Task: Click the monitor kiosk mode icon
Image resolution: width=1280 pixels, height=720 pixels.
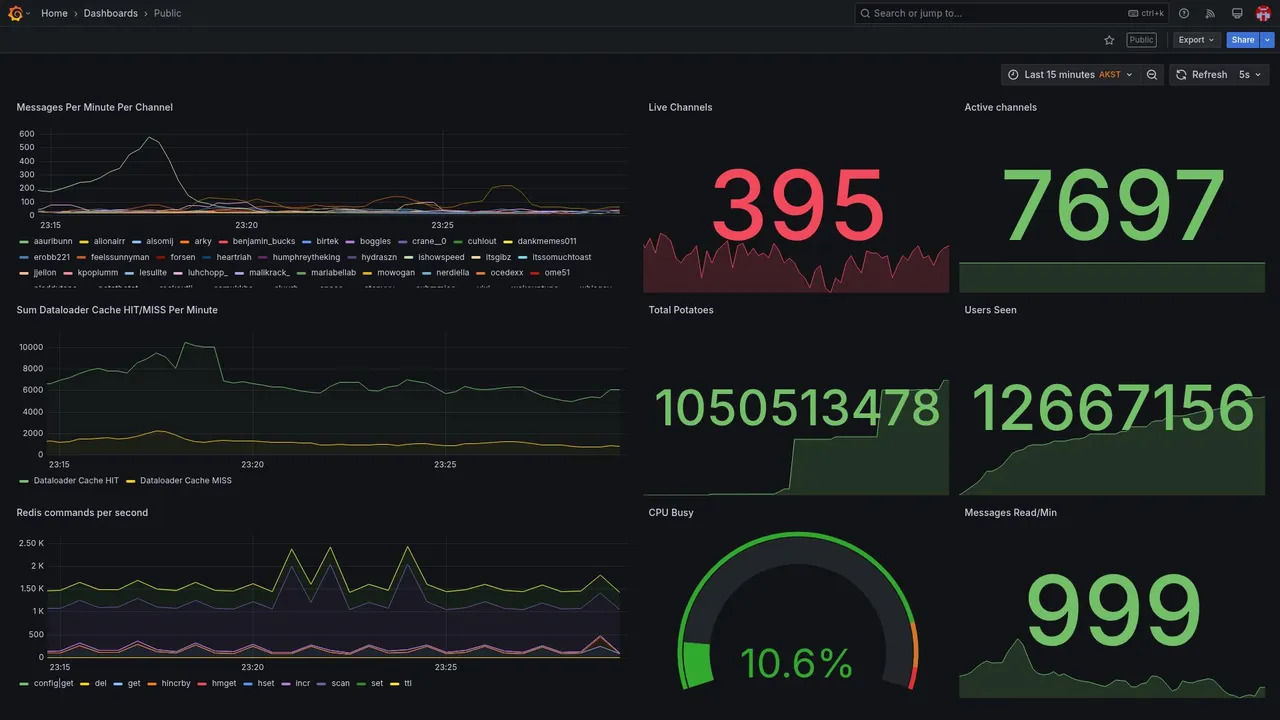Action: coord(1237,13)
